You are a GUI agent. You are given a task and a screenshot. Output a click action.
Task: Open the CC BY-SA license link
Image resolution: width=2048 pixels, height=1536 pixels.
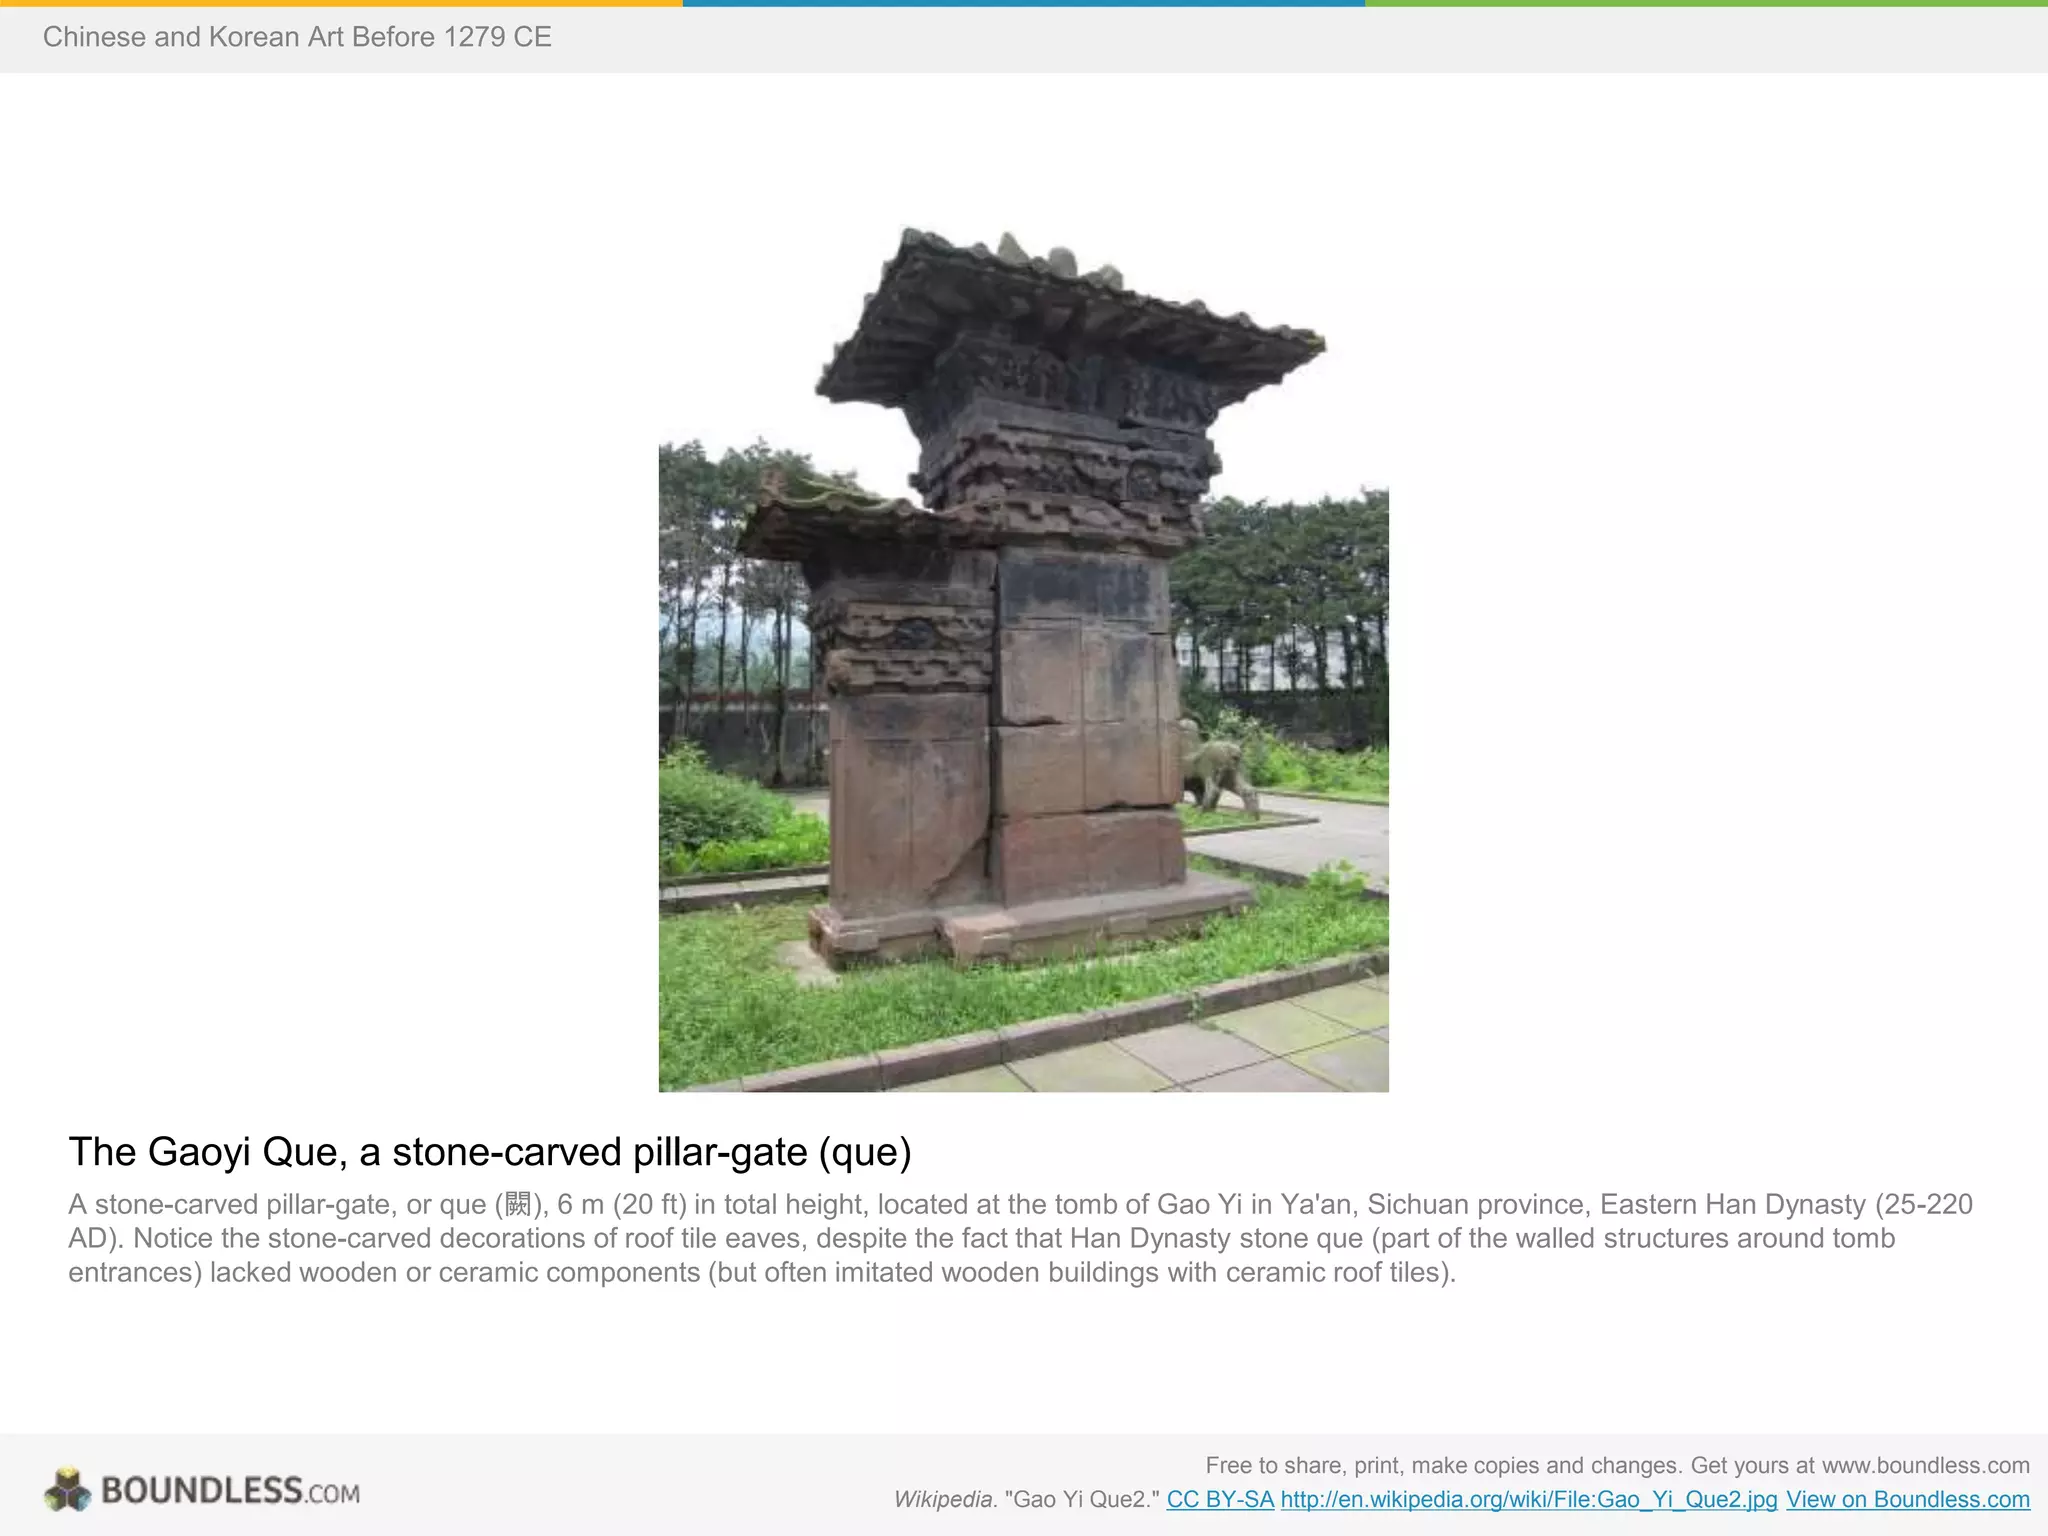point(1220,1499)
